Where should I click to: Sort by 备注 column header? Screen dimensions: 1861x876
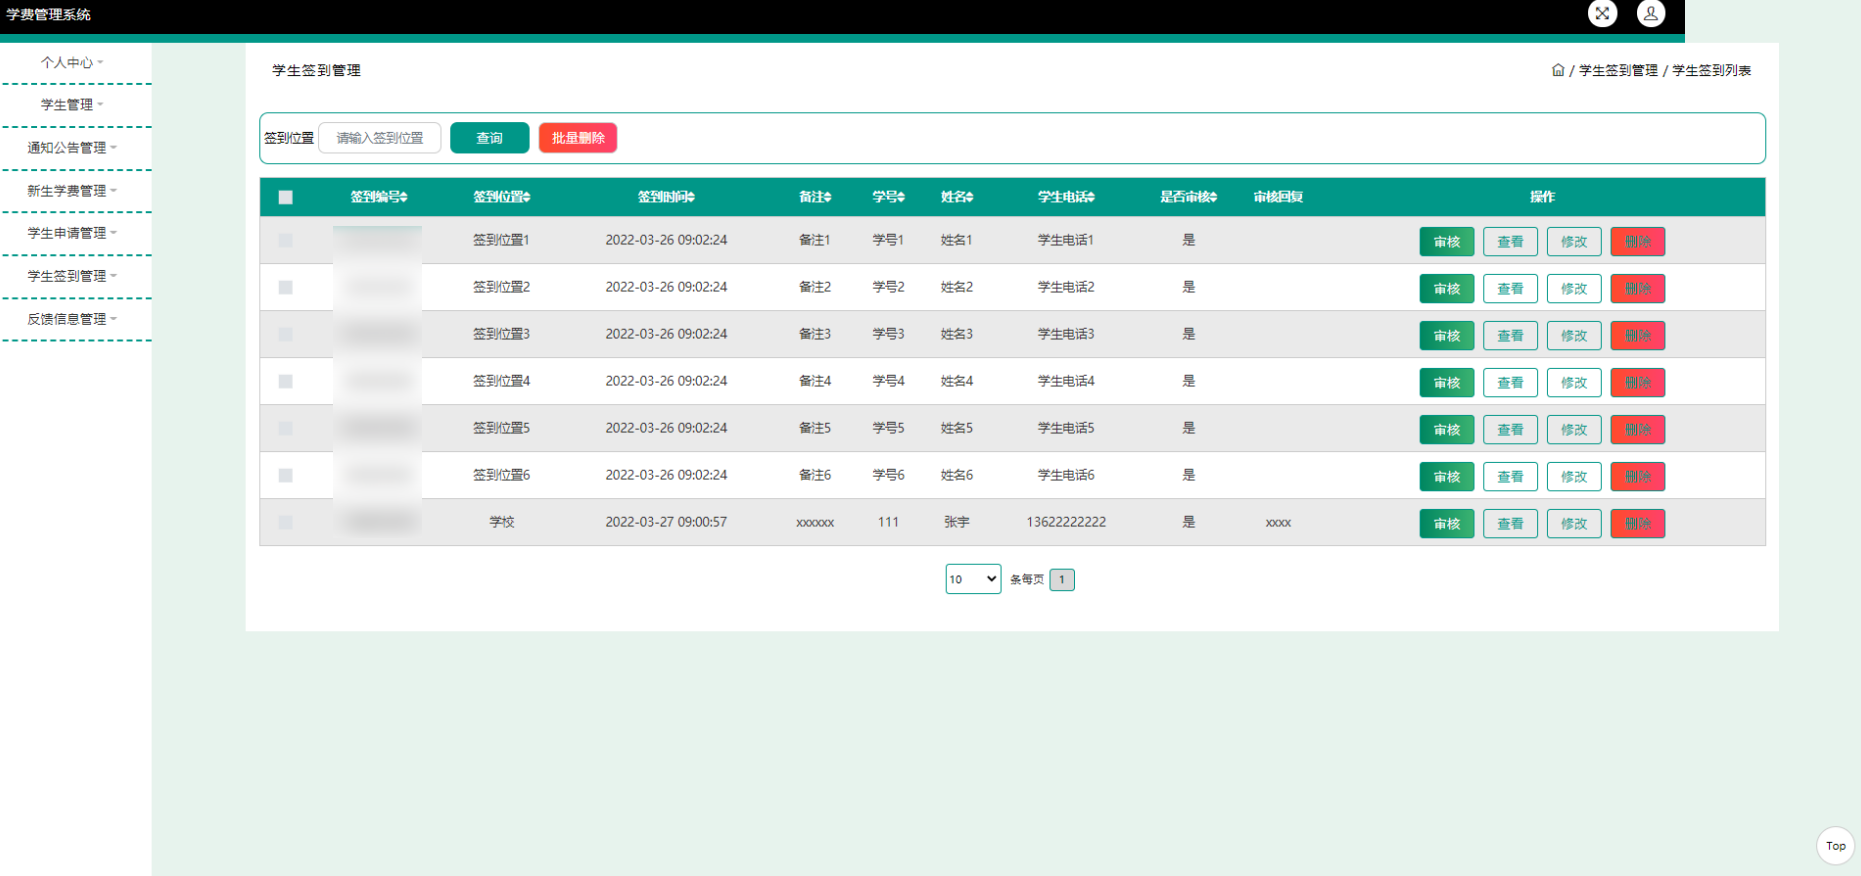click(815, 197)
